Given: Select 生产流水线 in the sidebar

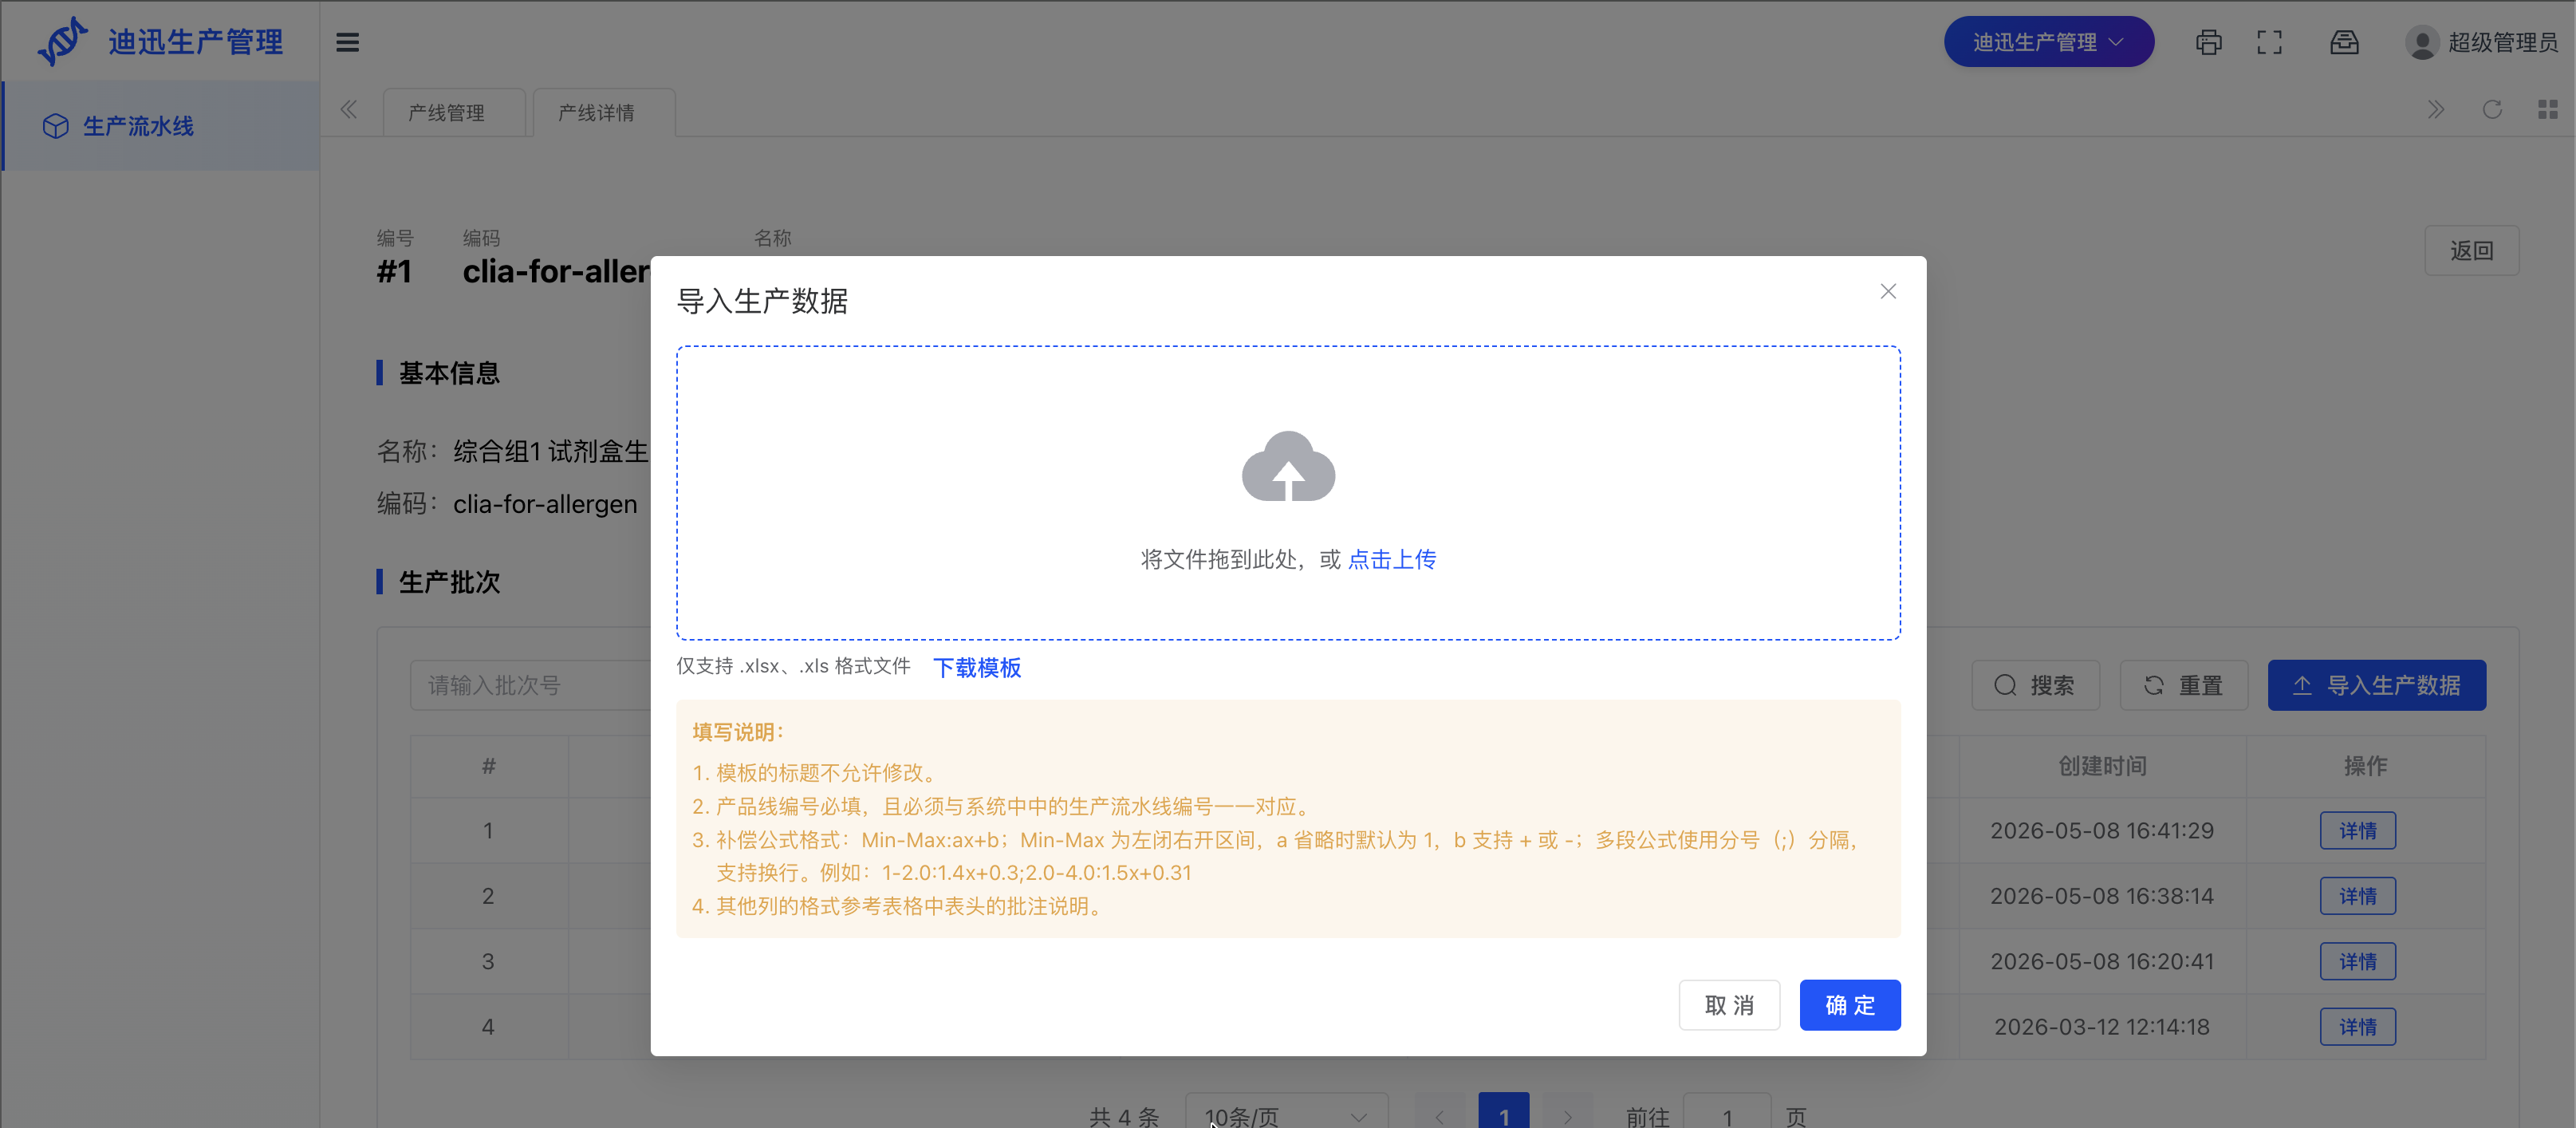Looking at the screenshot, I should [161, 126].
